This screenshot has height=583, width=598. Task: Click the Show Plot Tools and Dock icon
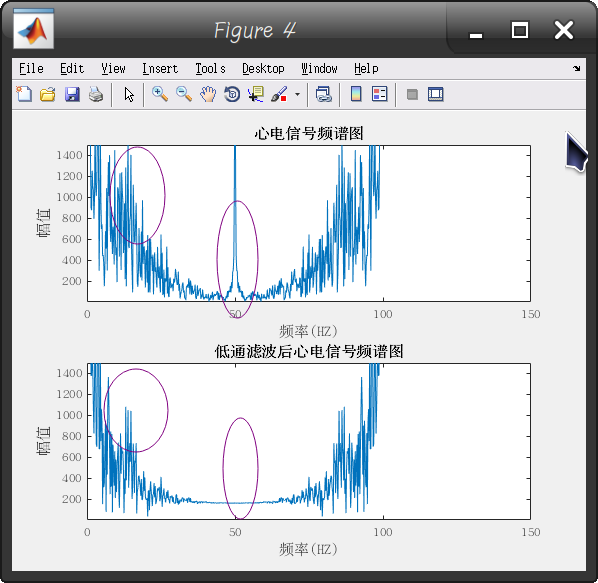(436, 94)
